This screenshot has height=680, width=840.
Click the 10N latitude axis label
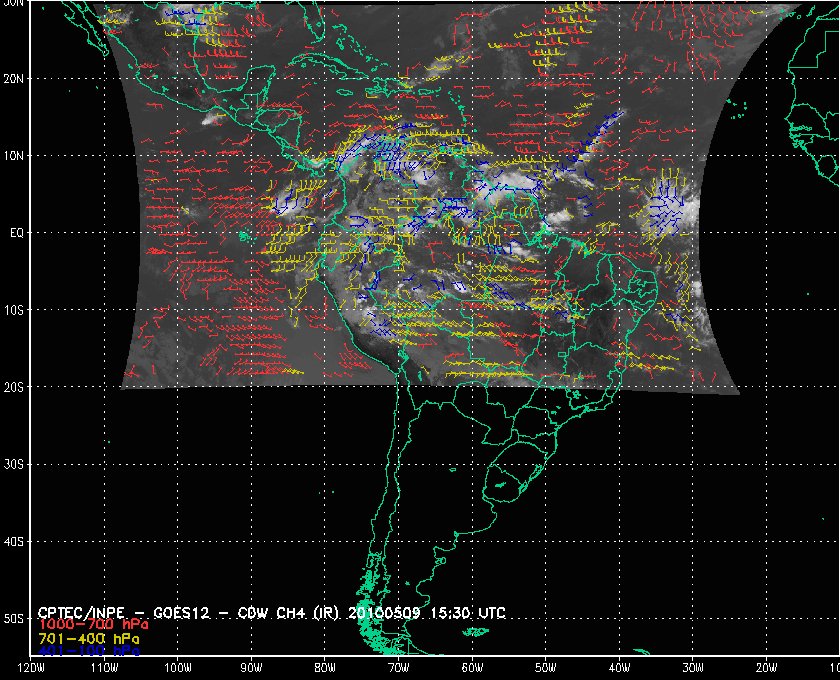click(15, 155)
